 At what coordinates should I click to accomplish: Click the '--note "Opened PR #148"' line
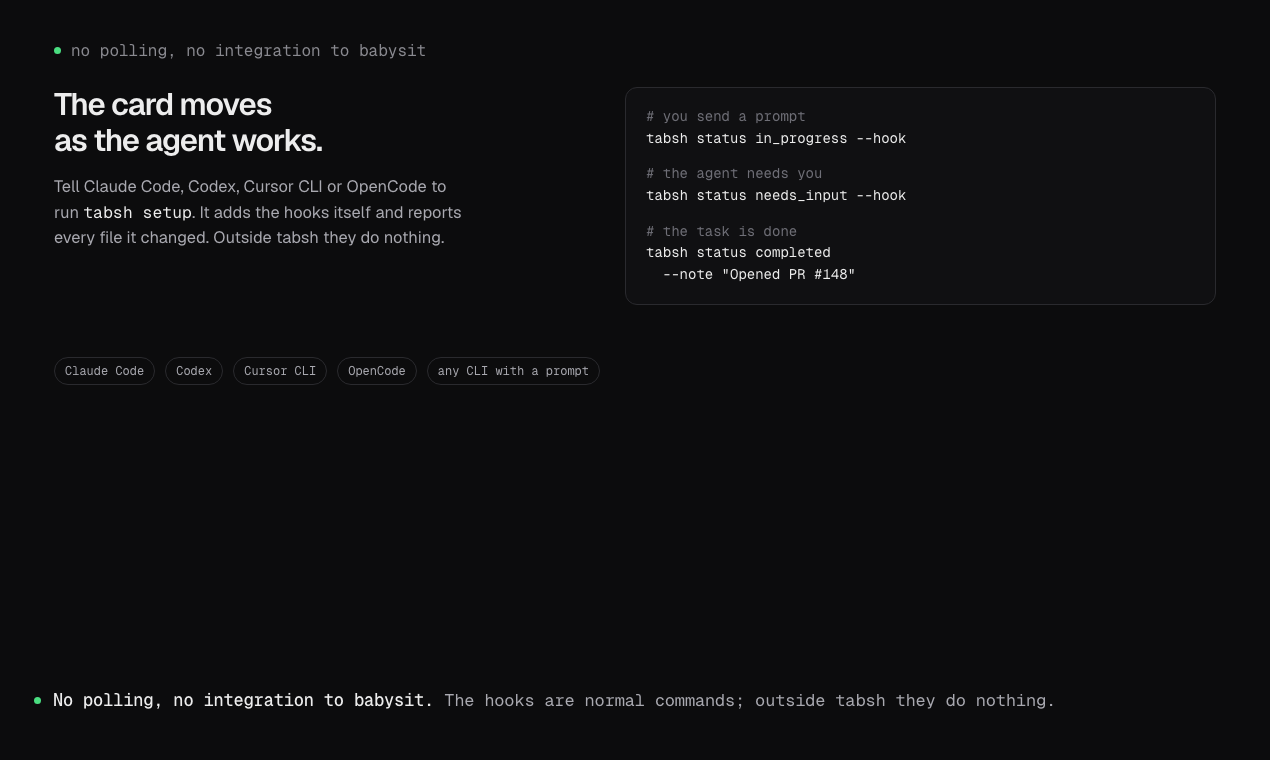click(x=759, y=275)
